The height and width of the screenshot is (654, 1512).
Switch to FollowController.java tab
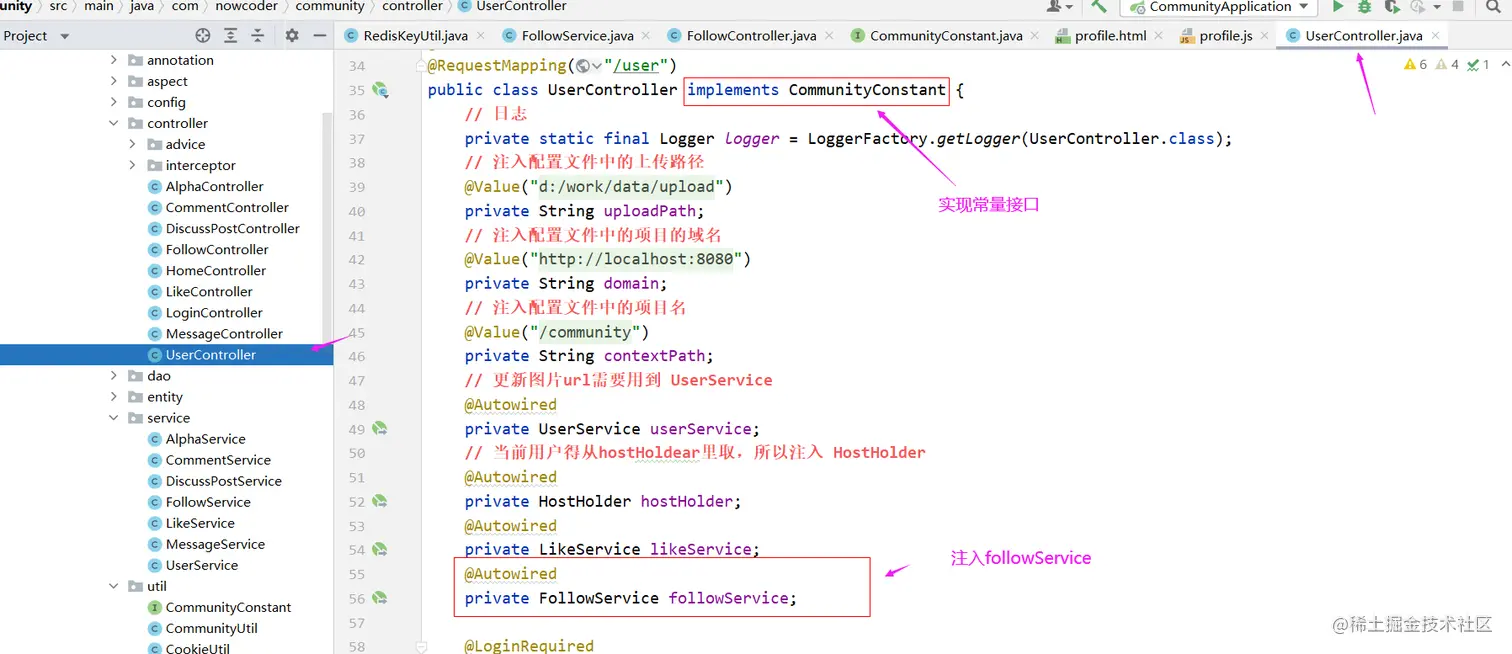point(750,35)
